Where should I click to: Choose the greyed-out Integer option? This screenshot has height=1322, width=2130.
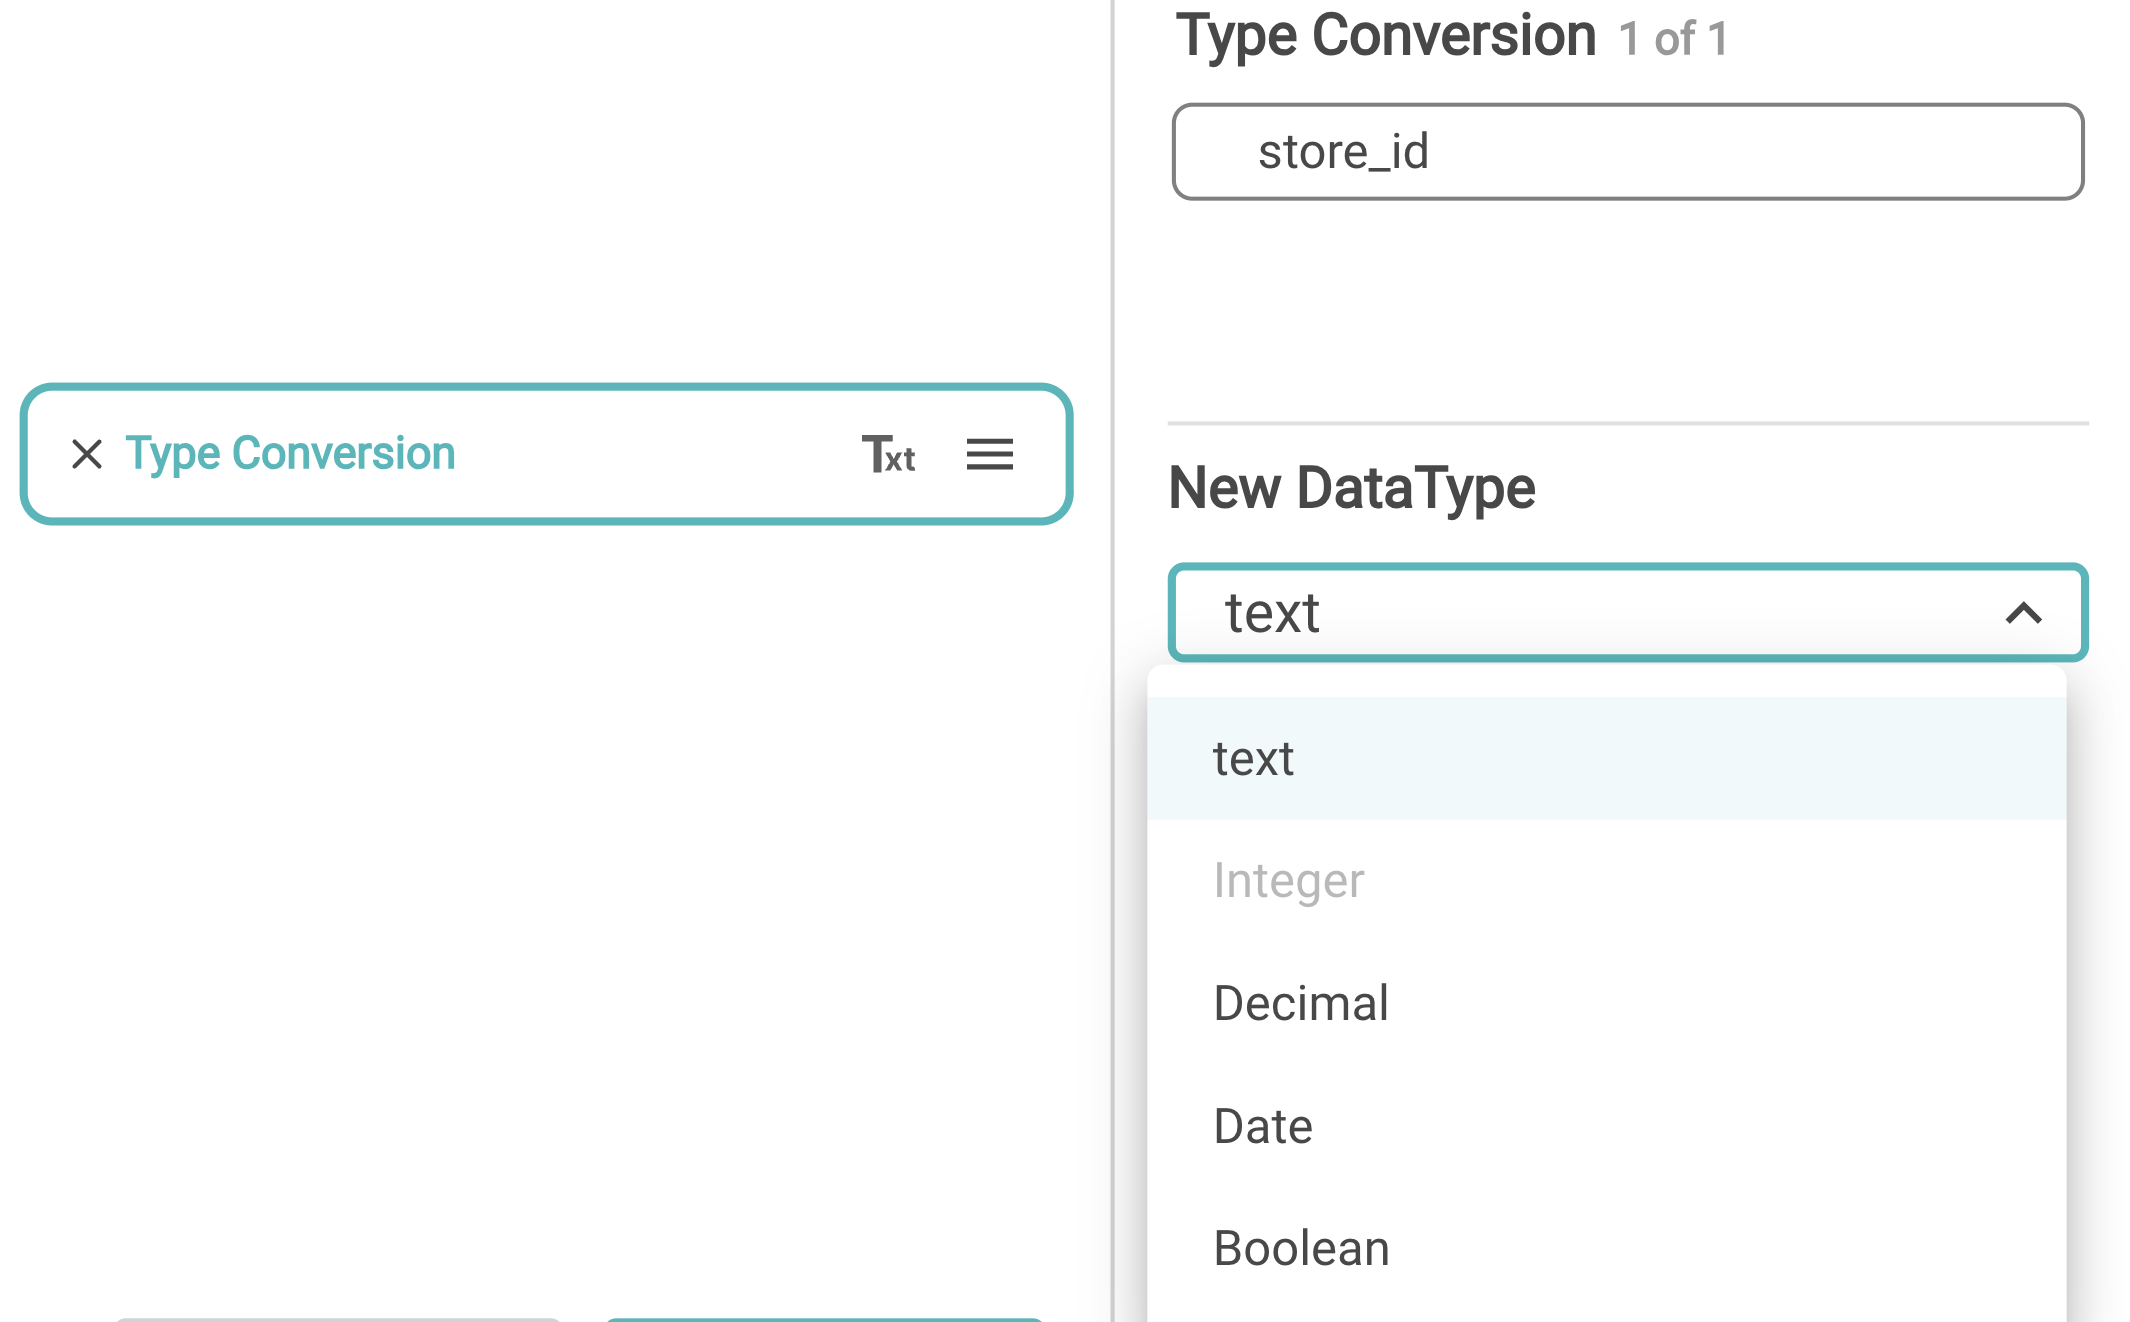point(1288,881)
